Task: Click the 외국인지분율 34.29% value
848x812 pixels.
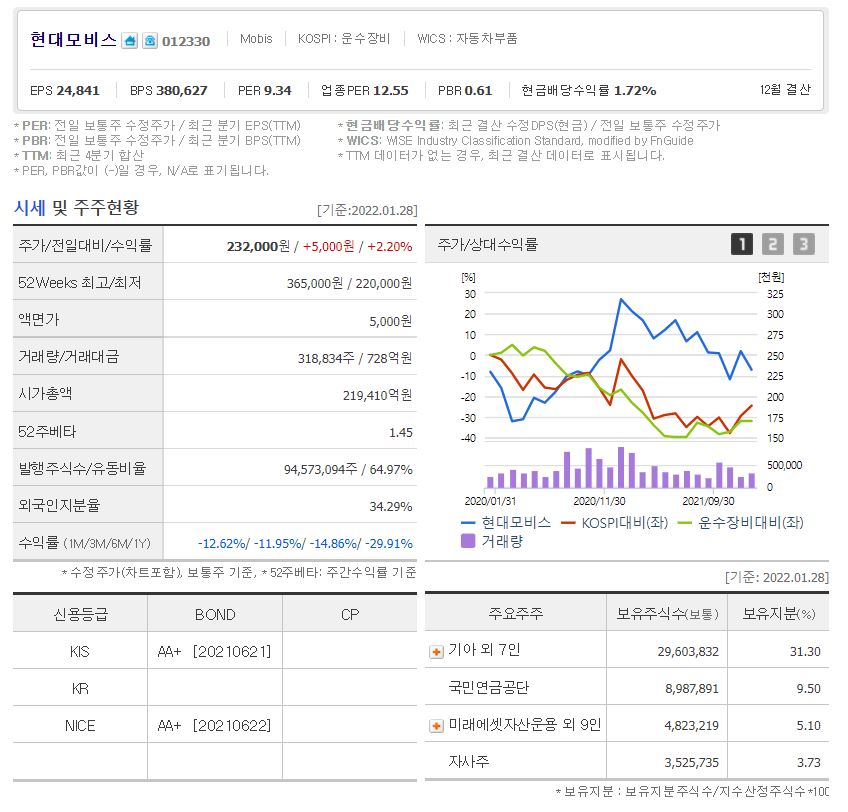Action: pos(390,506)
